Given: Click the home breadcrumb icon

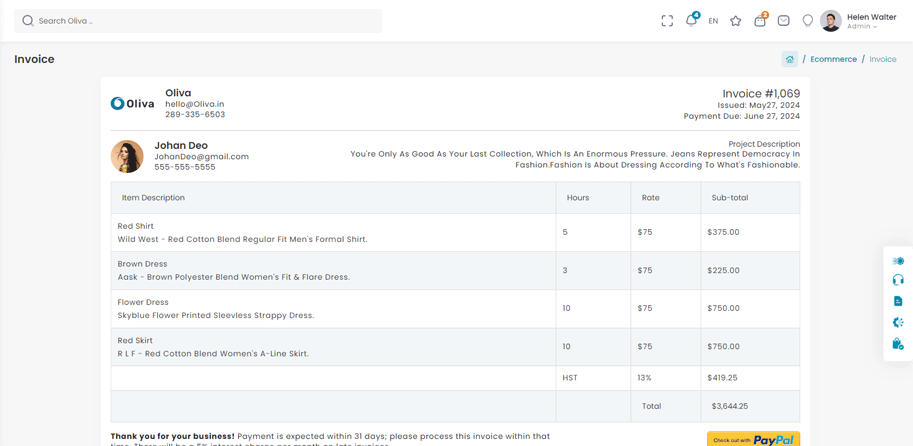Looking at the screenshot, I should [790, 59].
